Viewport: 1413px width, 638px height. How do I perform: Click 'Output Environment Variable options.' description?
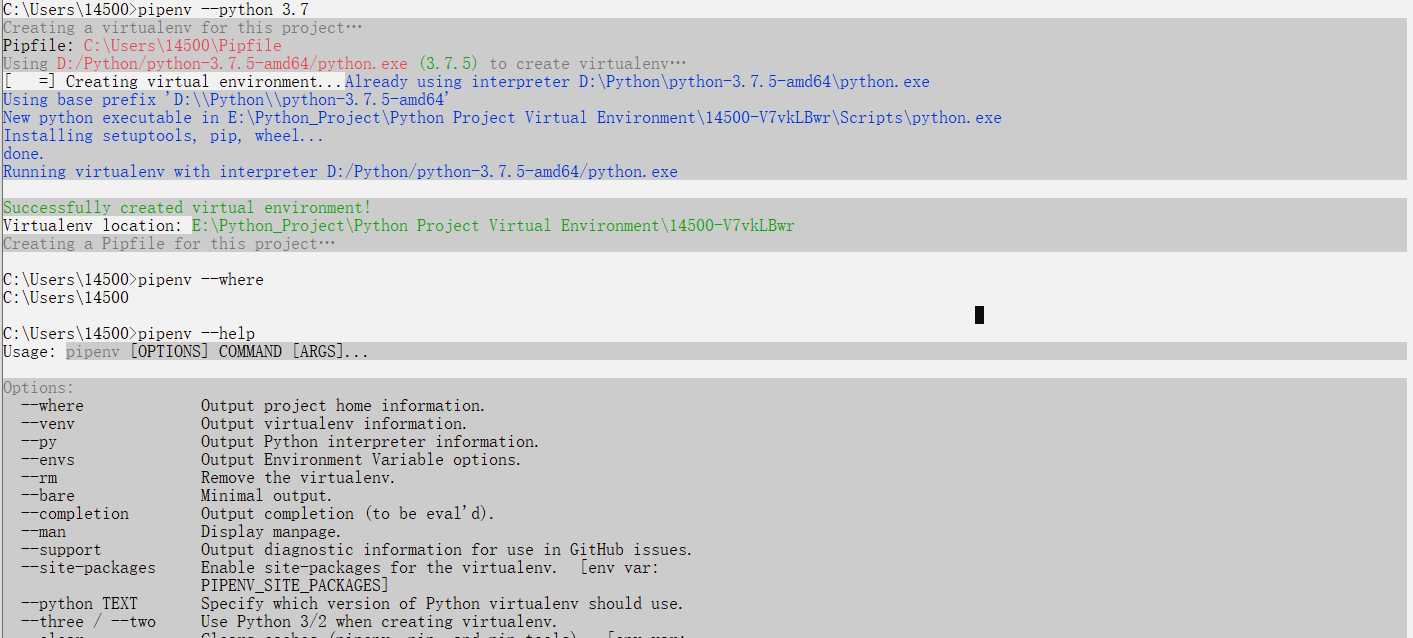tap(361, 460)
